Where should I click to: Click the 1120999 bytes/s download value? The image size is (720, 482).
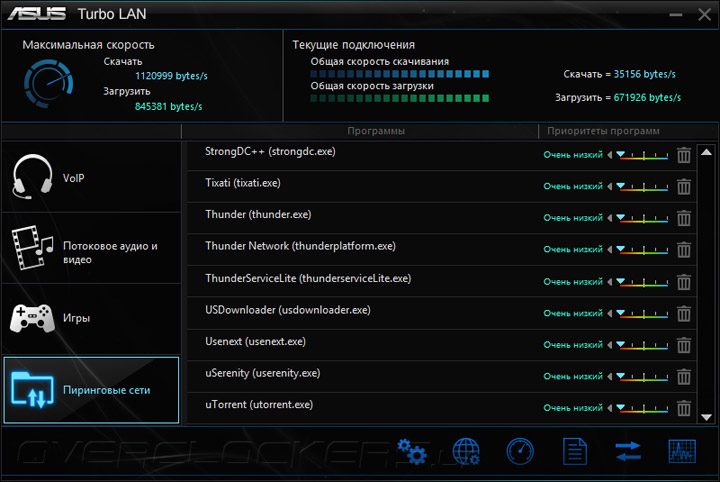coord(171,76)
